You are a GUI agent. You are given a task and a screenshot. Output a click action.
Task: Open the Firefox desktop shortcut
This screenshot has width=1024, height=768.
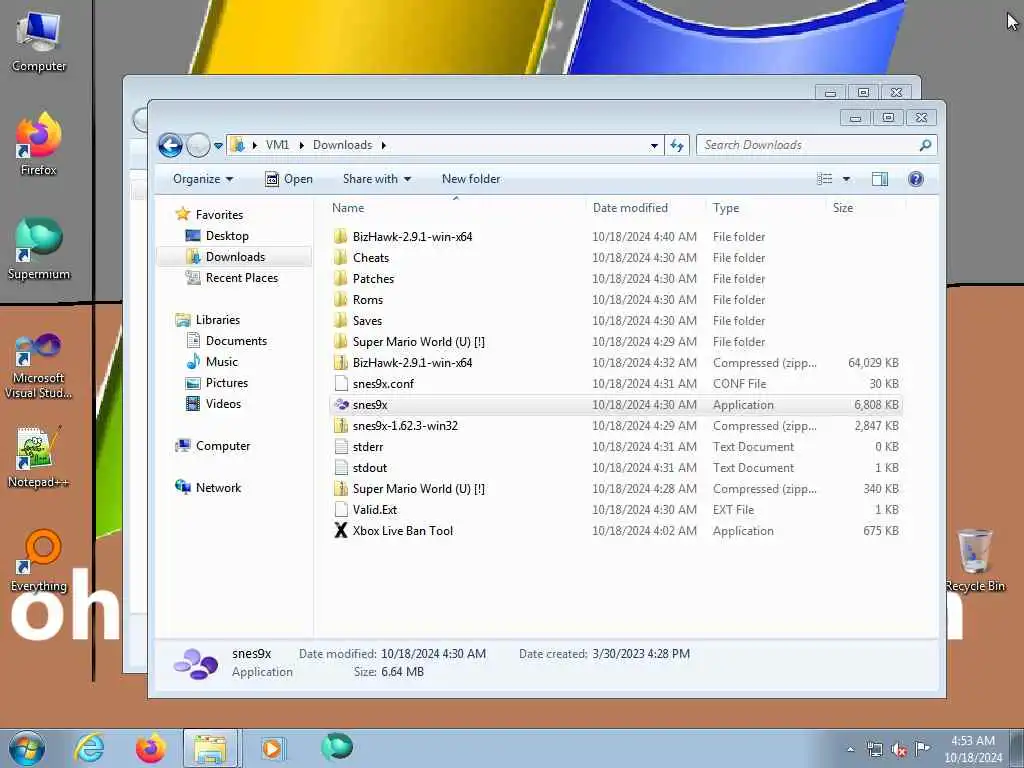coord(39,144)
